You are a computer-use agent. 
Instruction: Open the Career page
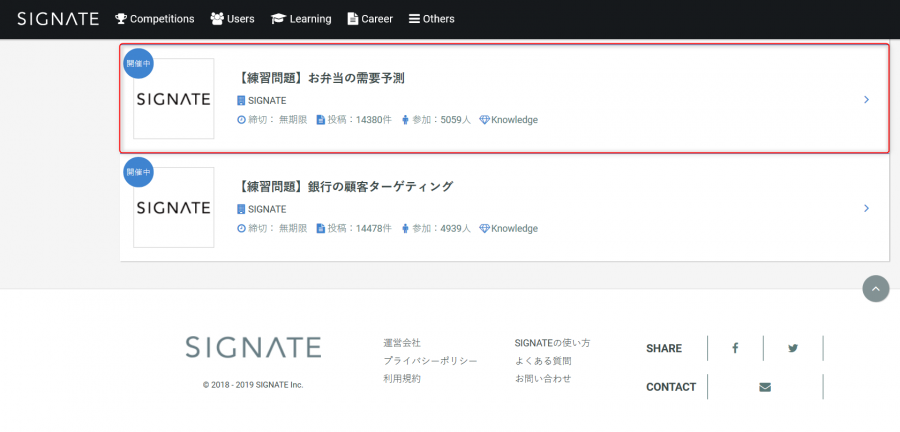(x=370, y=19)
